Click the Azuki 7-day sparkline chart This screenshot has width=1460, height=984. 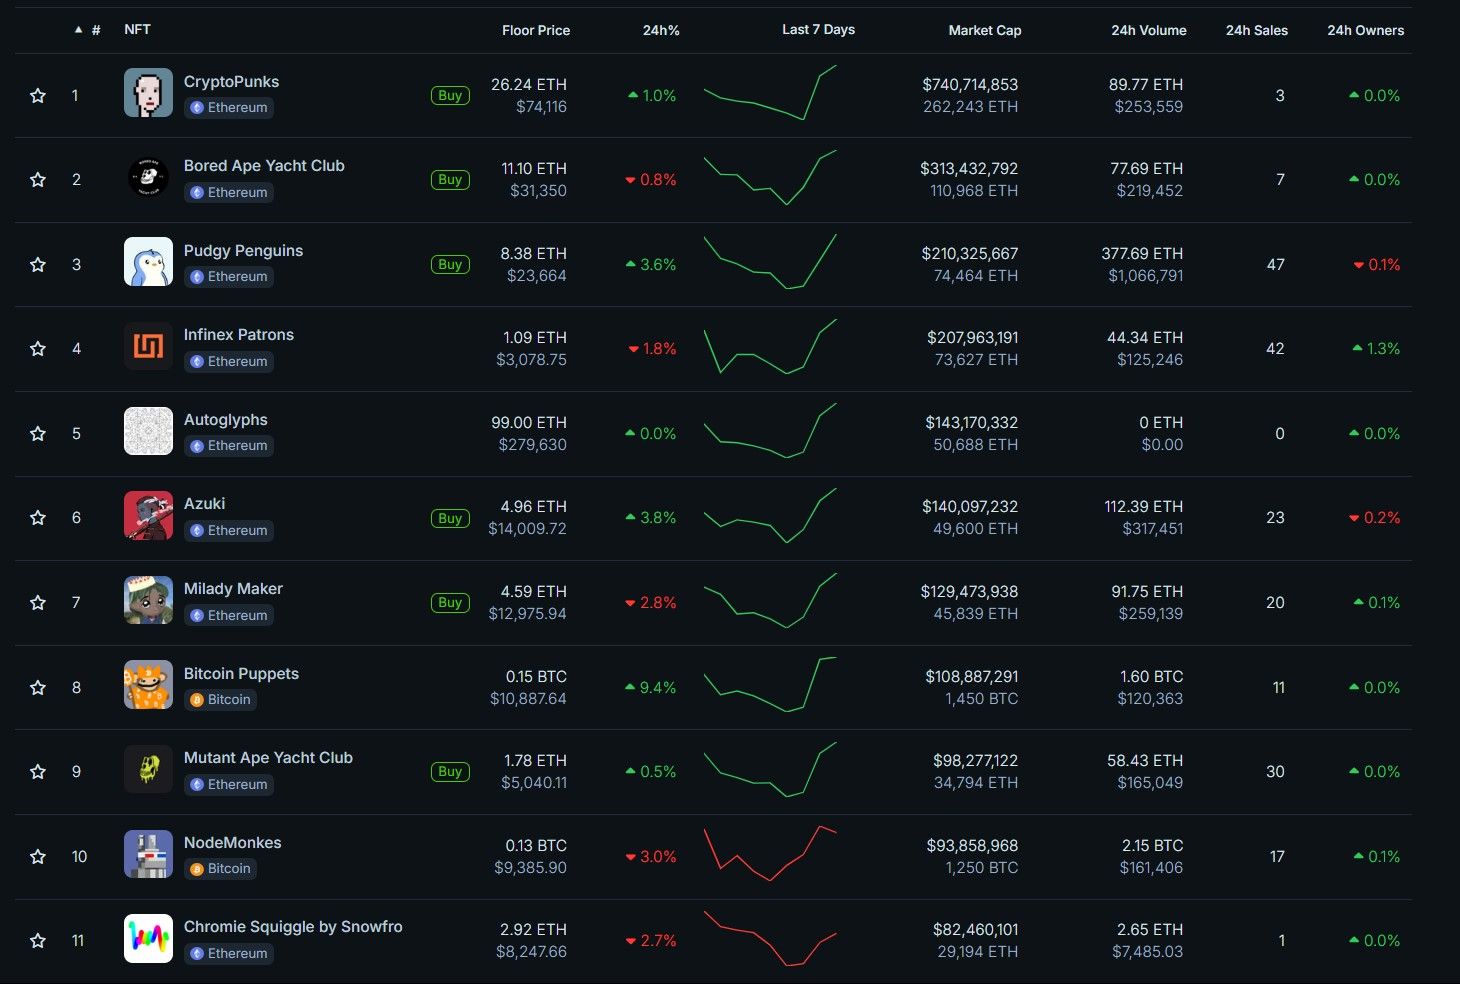tap(770, 516)
